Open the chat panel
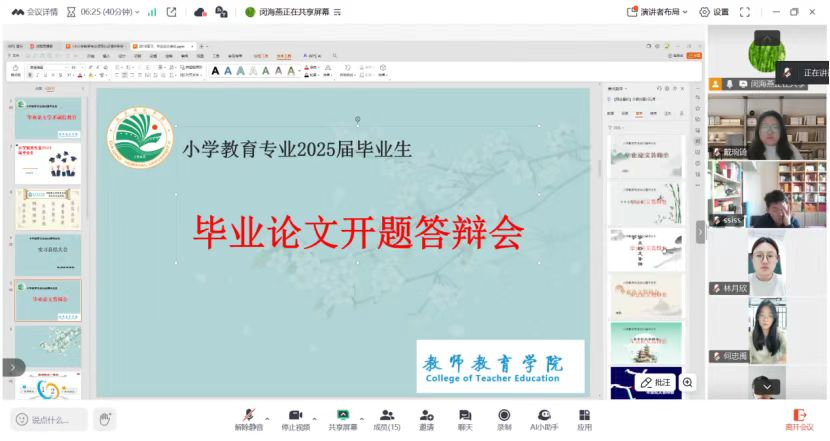Viewport: 830px width, 441px height. coord(465,416)
